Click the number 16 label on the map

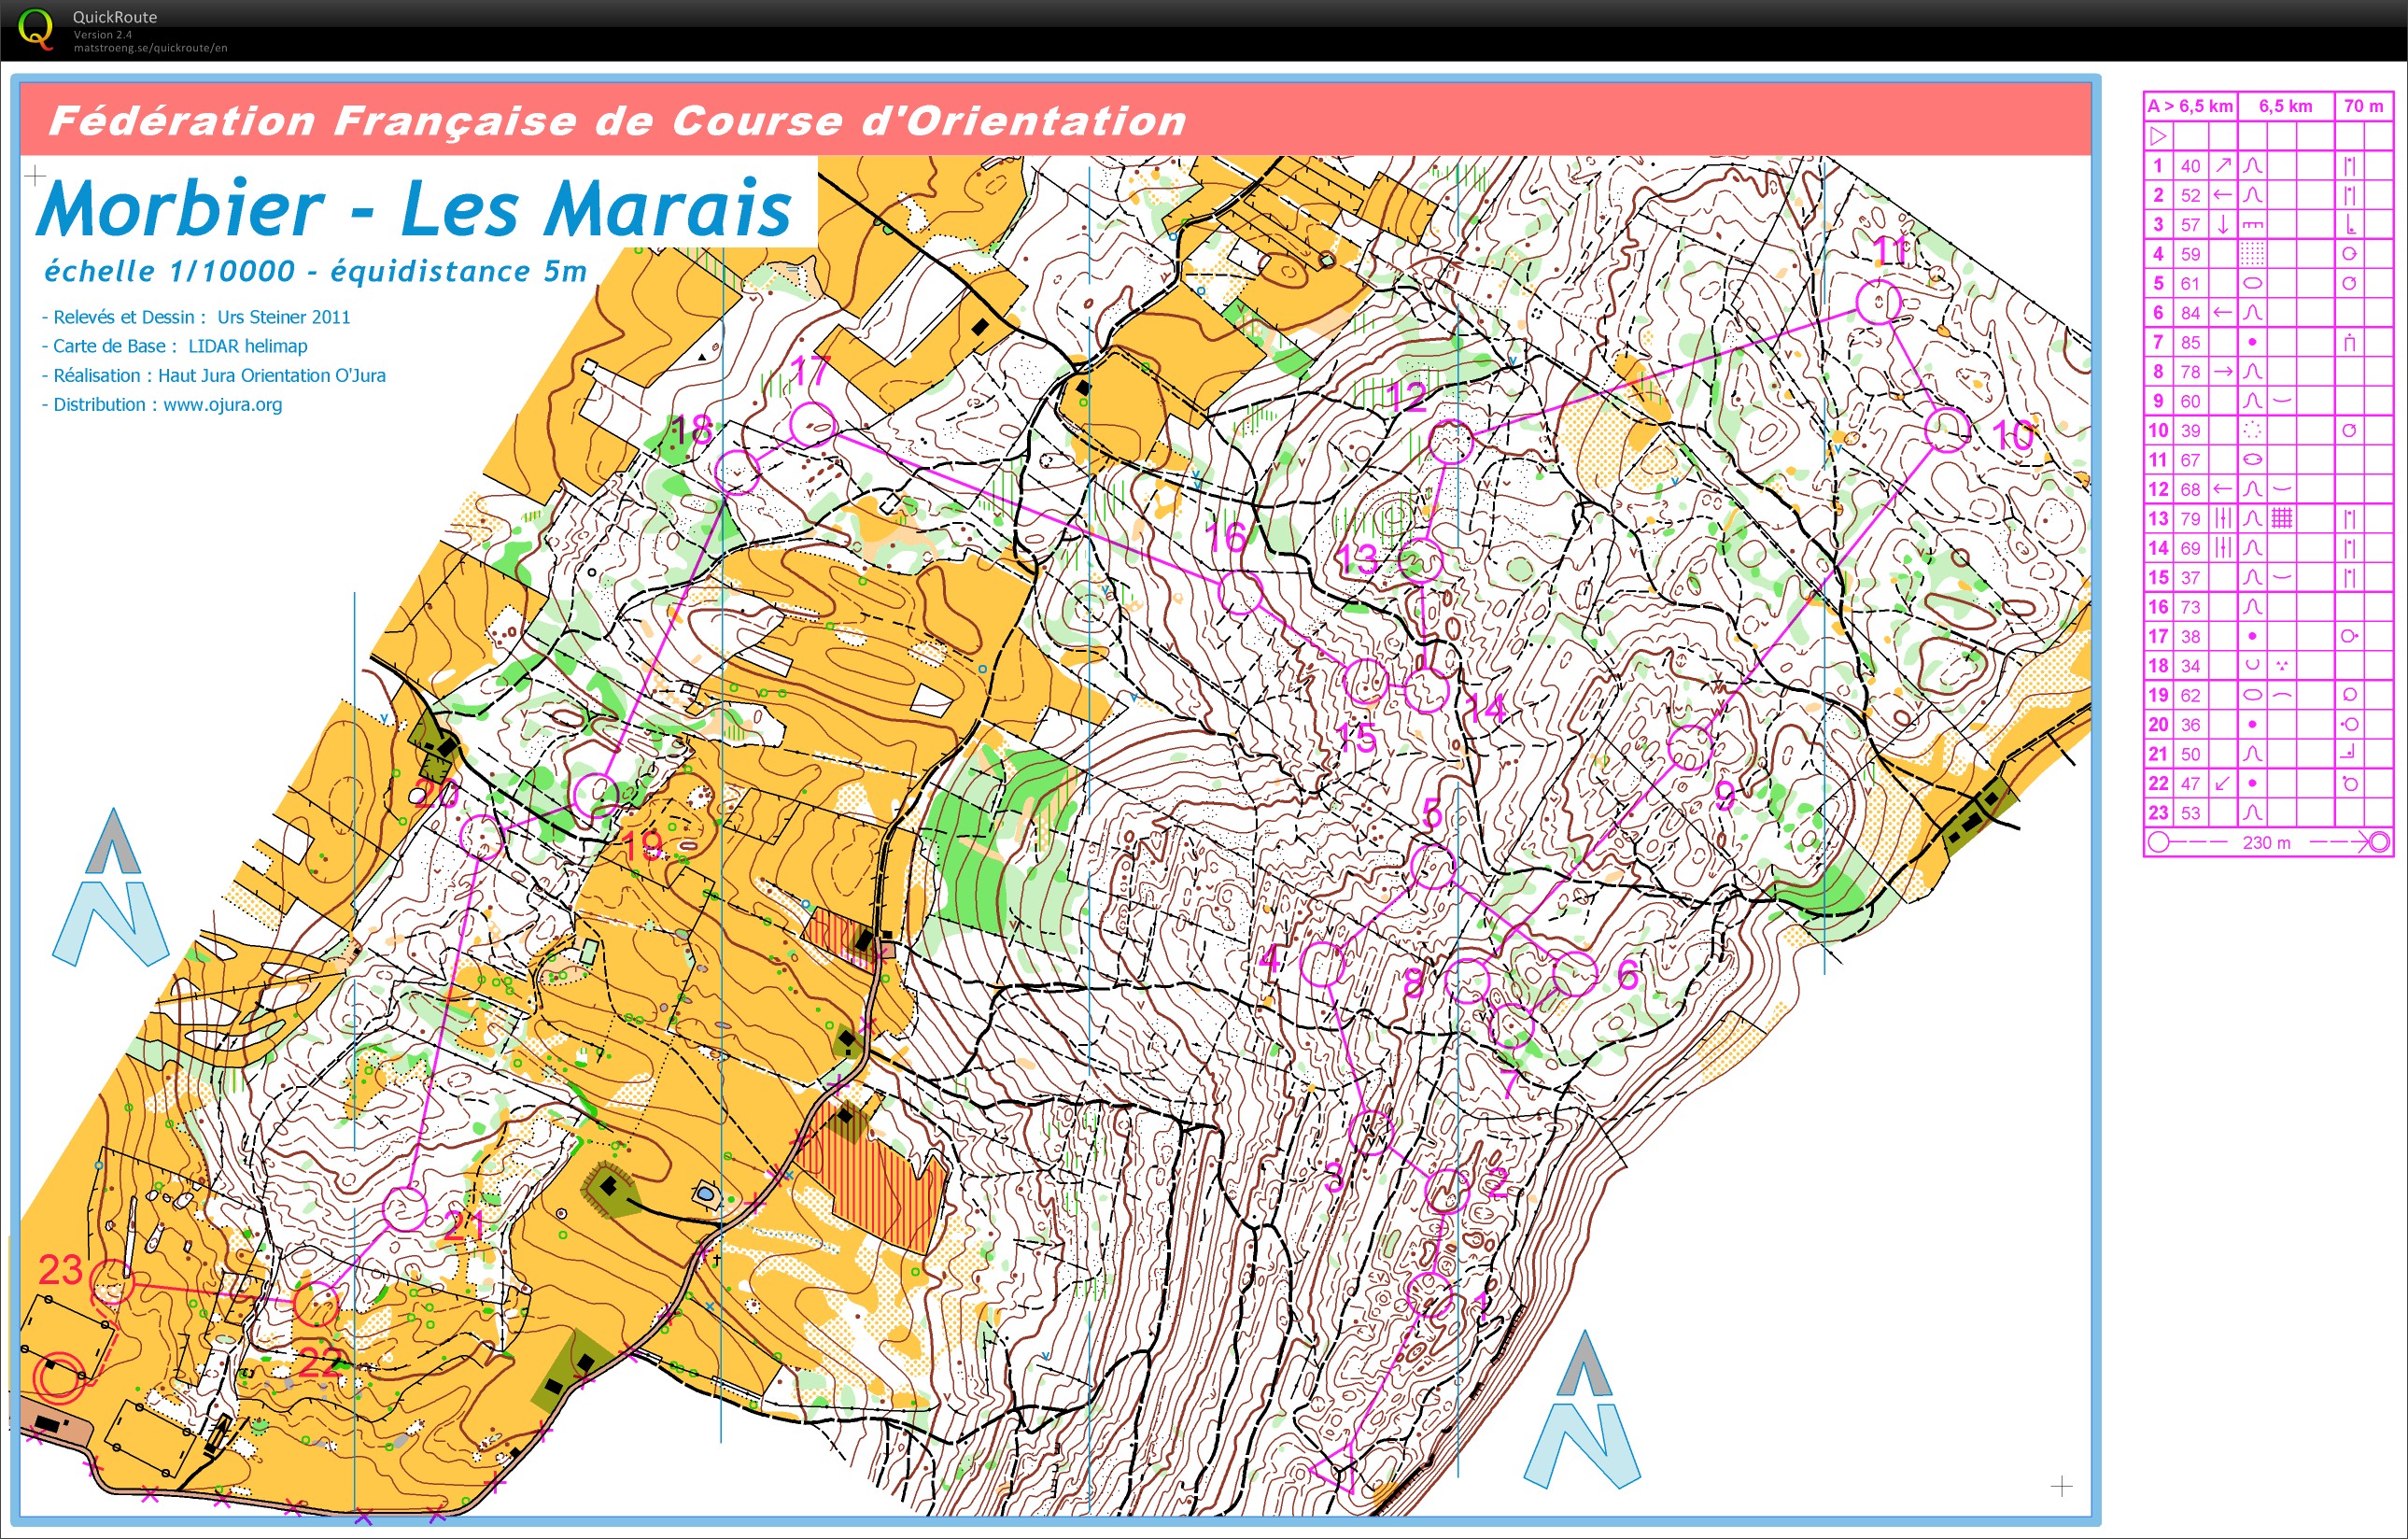[1226, 538]
